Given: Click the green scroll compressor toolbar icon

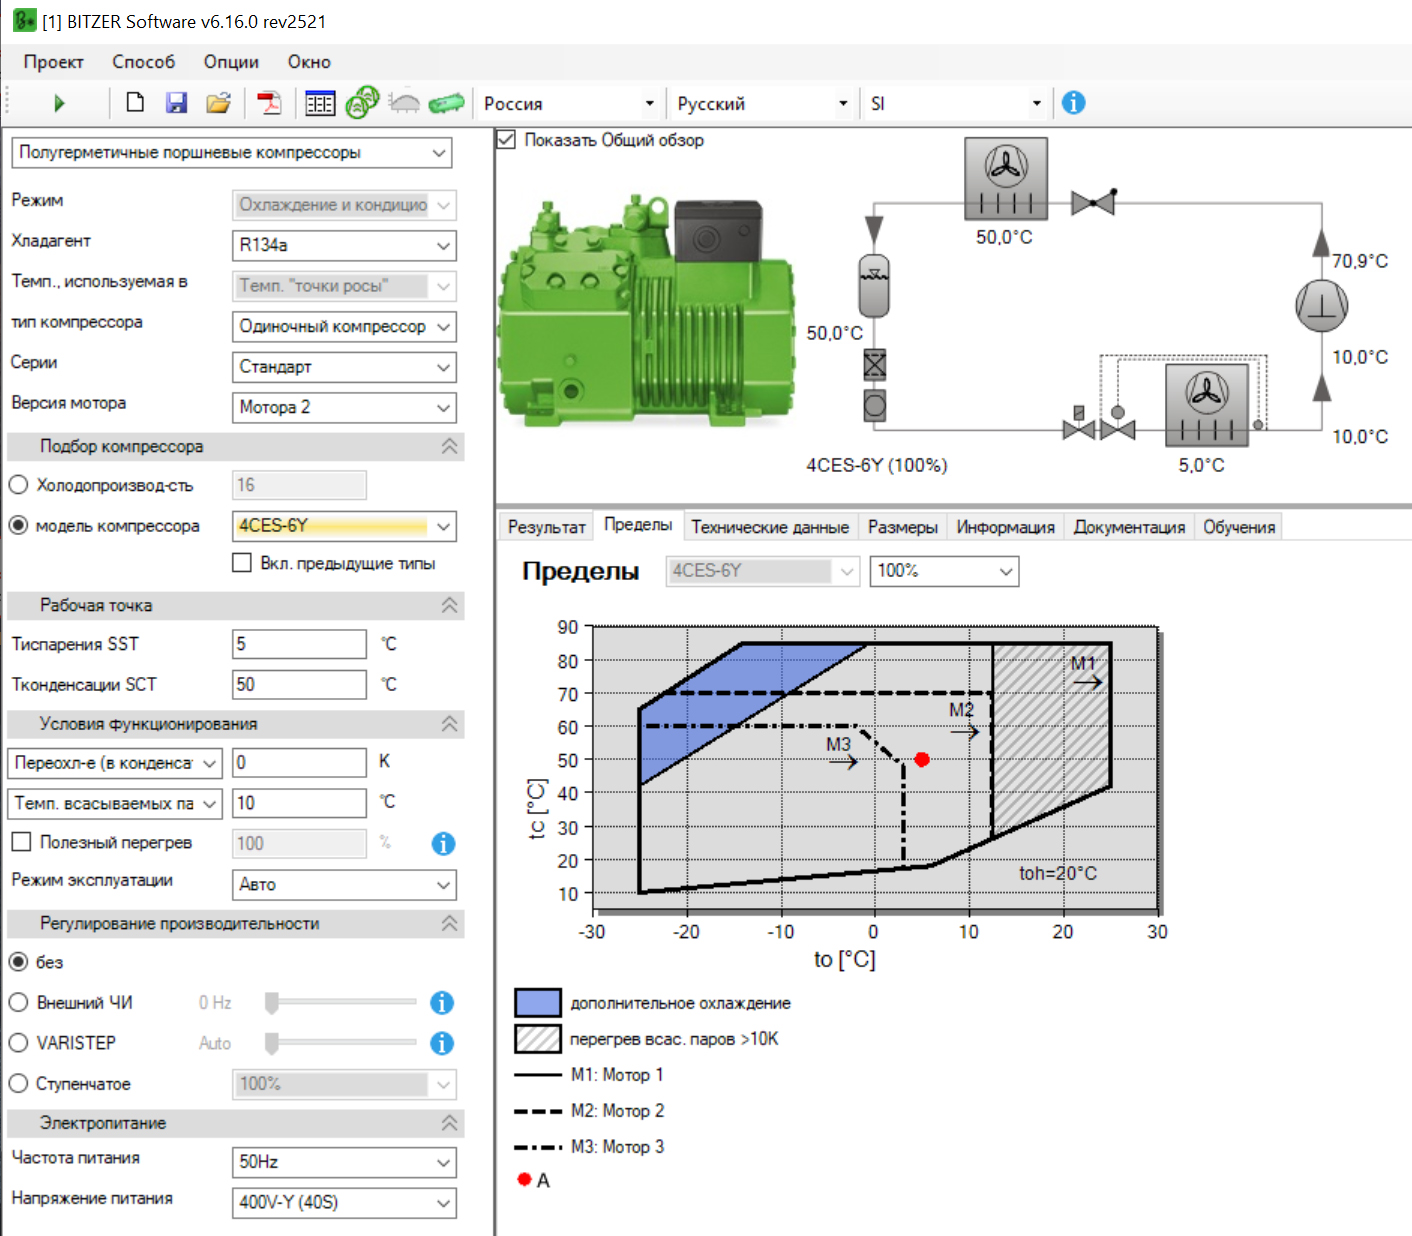Looking at the screenshot, I should (x=362, y=102).
